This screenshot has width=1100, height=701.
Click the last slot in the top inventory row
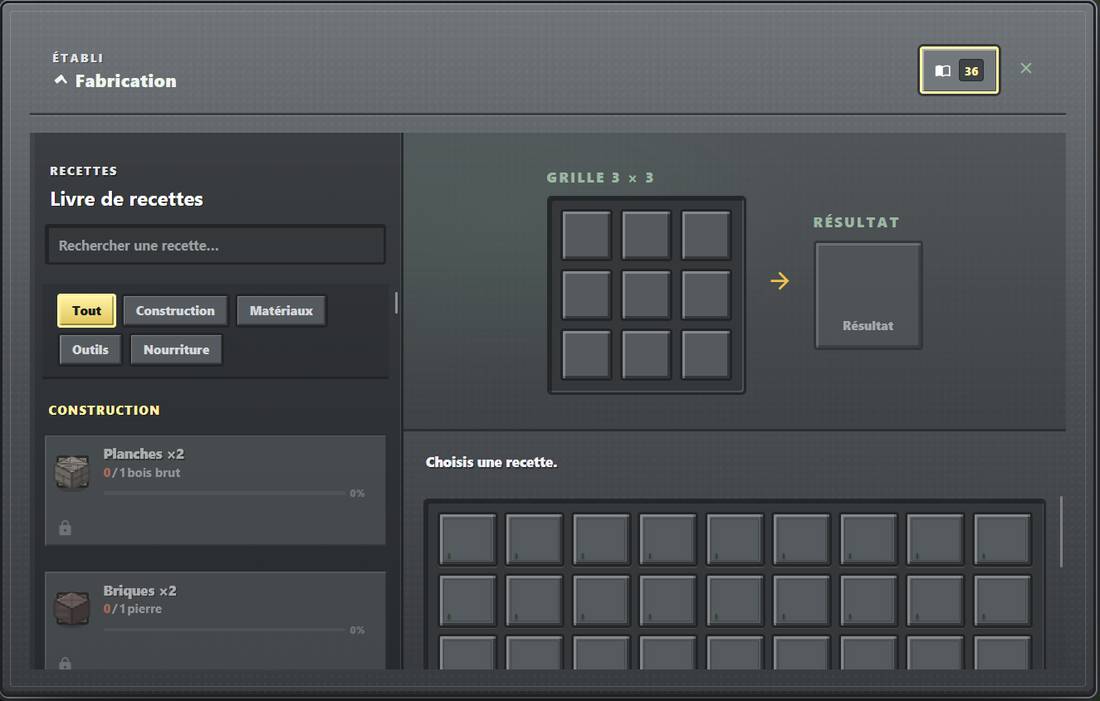pyautogui.click(x=1002, y=539)
